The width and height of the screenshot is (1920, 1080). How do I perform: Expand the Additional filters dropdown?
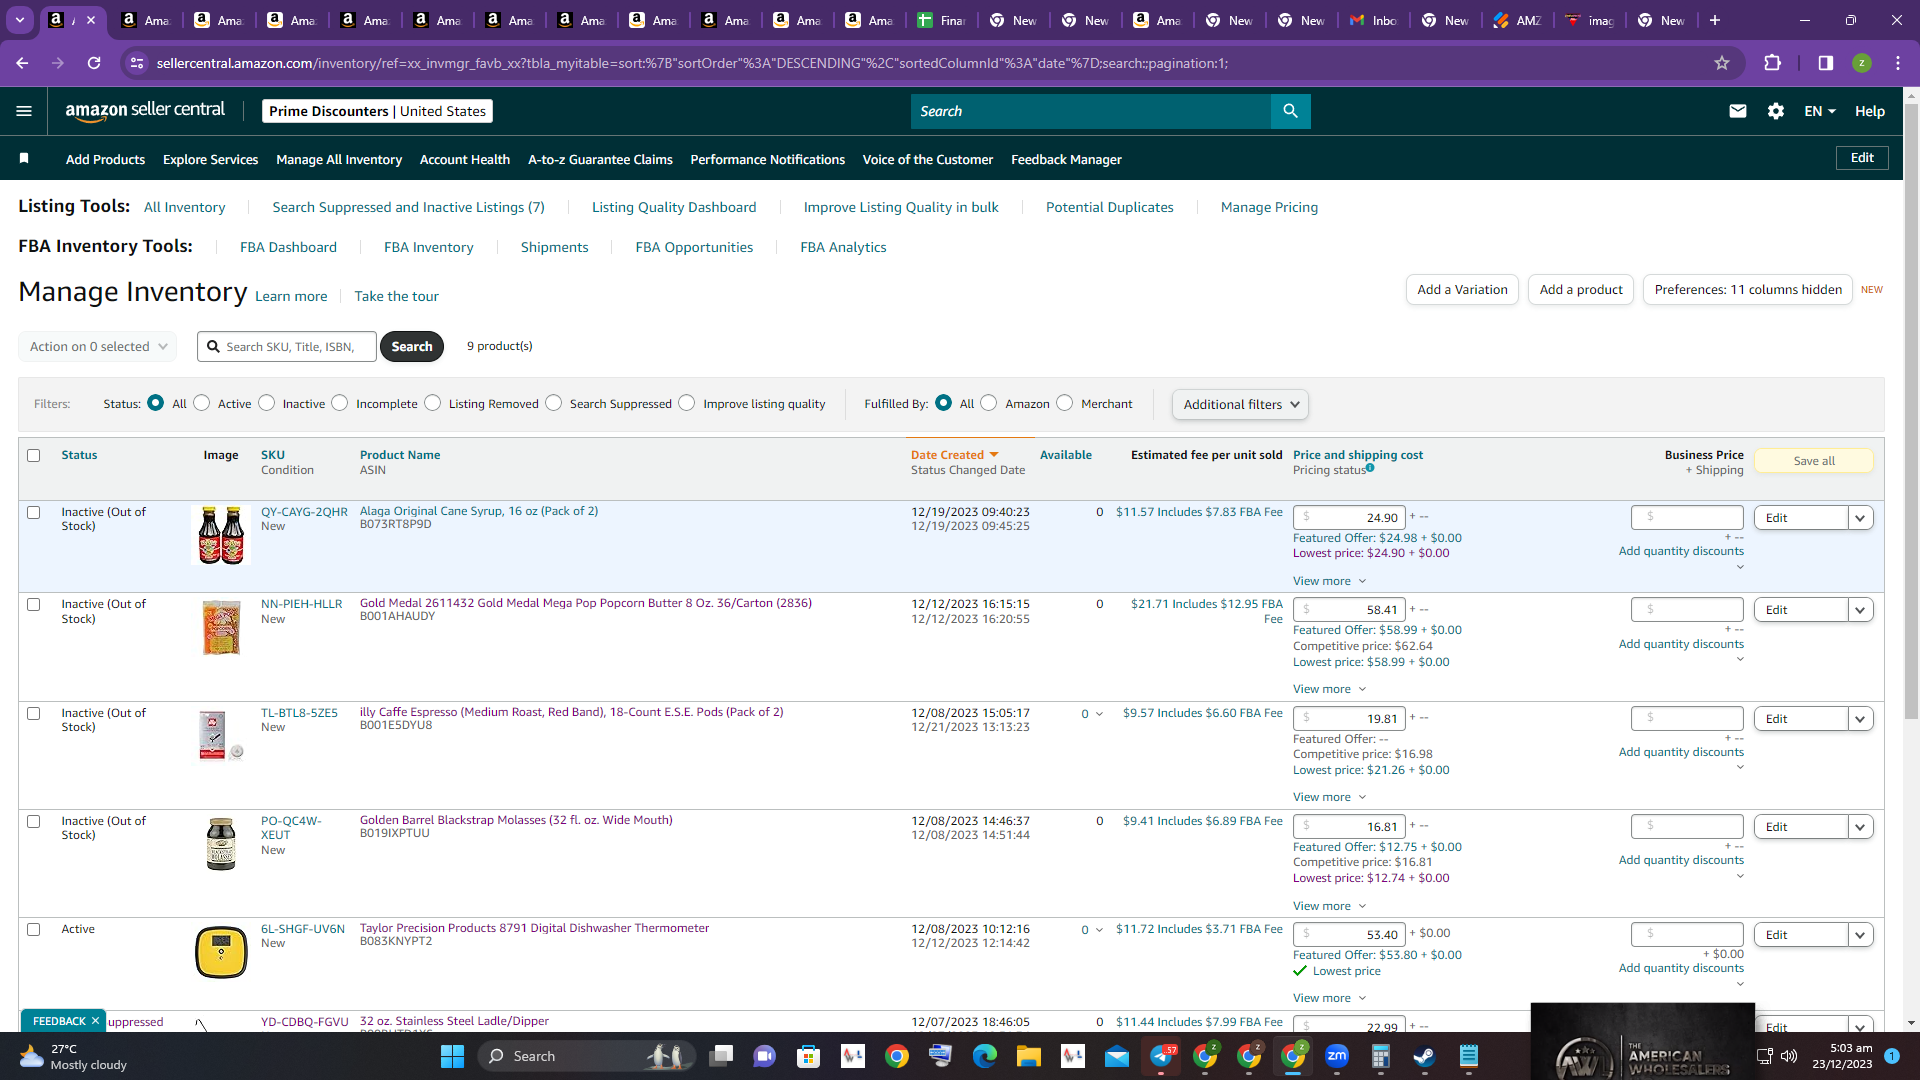(x=1240, y=404)
